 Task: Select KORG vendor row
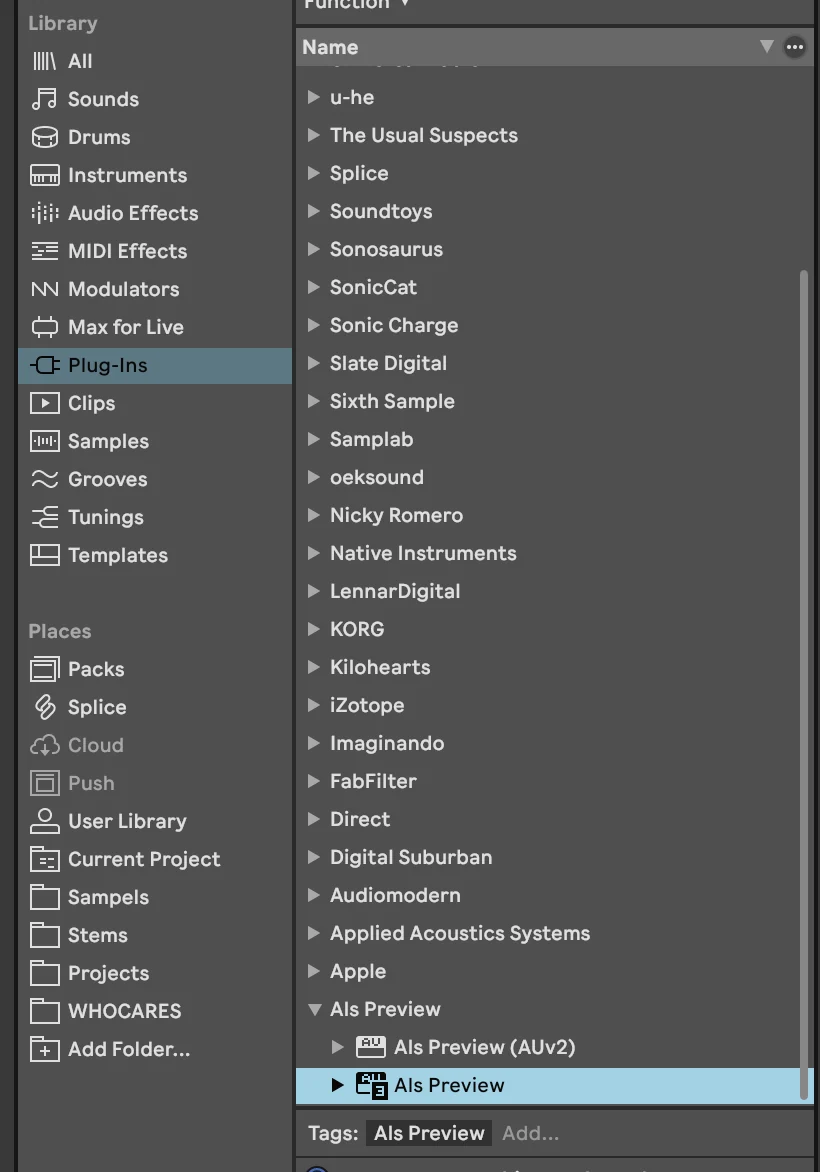pyautogui.click(x=555, y=629)
